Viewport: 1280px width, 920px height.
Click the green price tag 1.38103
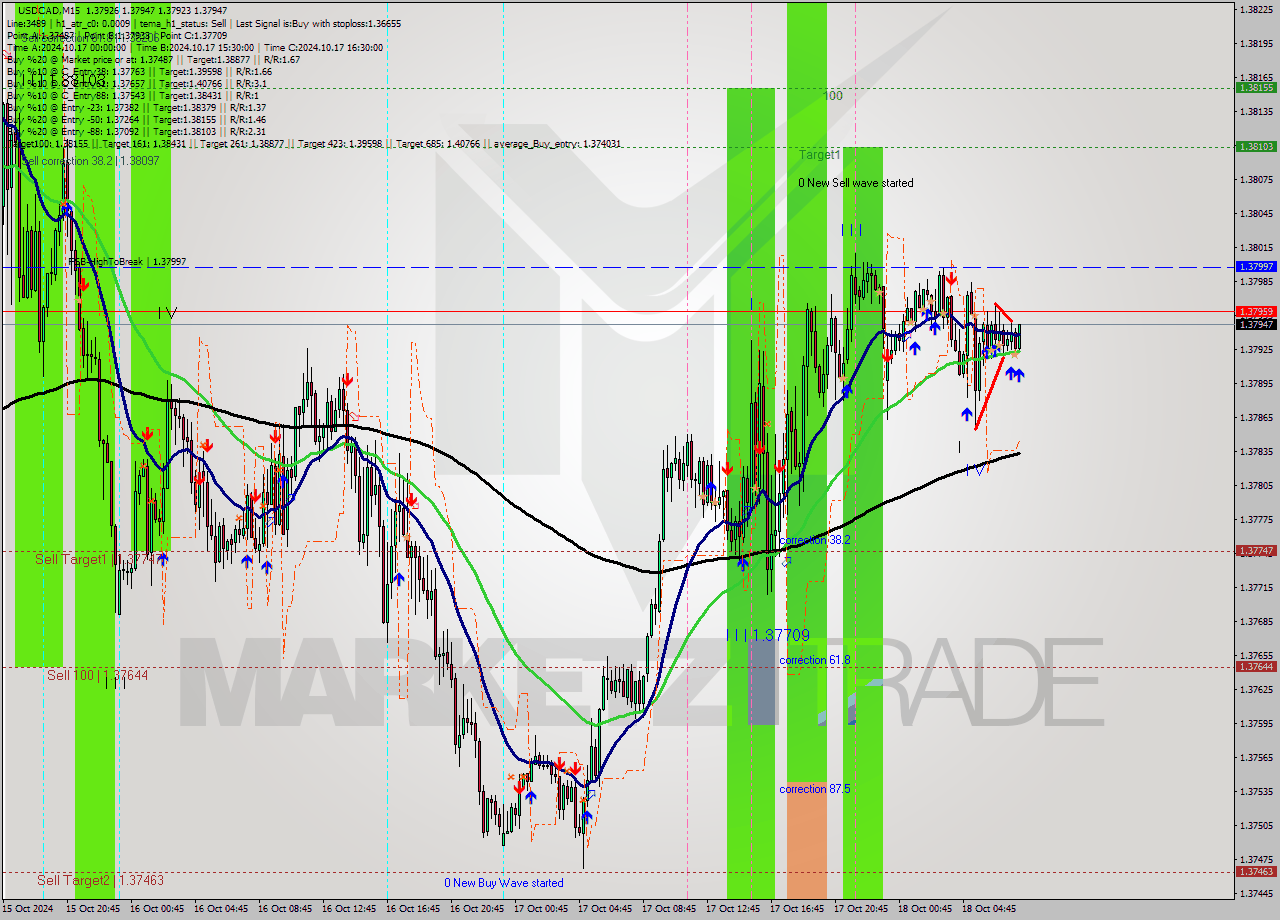pos(1256,146)
